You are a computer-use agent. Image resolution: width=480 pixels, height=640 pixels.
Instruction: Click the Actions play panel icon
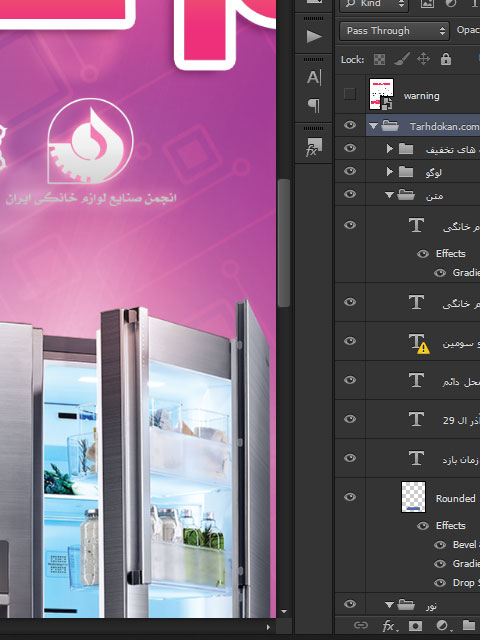click(x=314, y=36)
